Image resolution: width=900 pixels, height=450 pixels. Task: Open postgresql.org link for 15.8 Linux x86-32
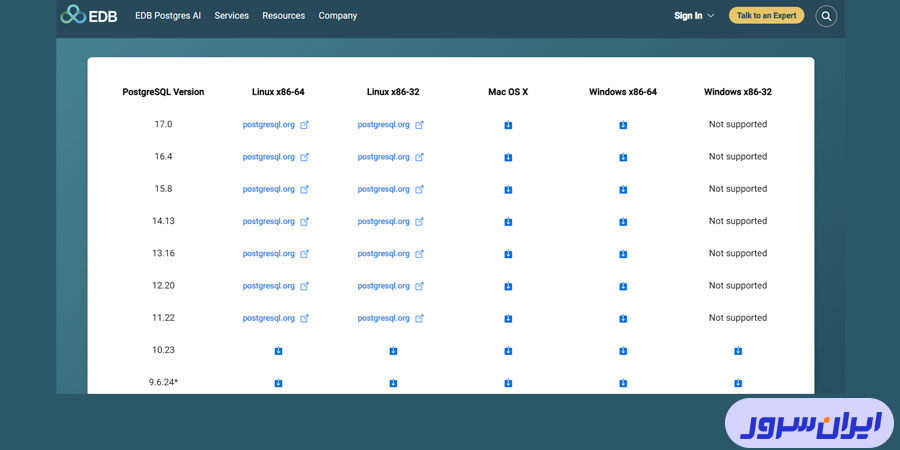(390, 189)
